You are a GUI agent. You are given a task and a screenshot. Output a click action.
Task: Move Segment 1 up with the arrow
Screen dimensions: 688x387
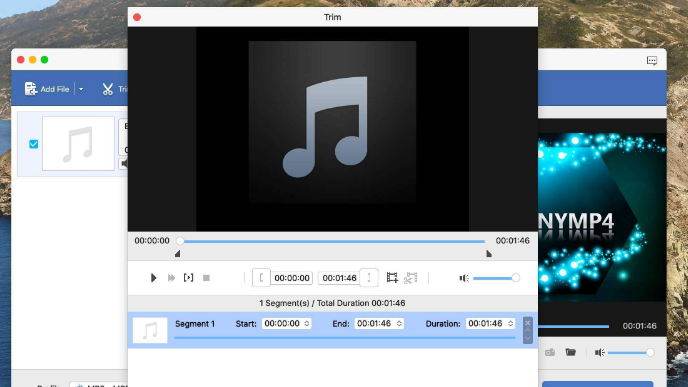click(527, 330)
